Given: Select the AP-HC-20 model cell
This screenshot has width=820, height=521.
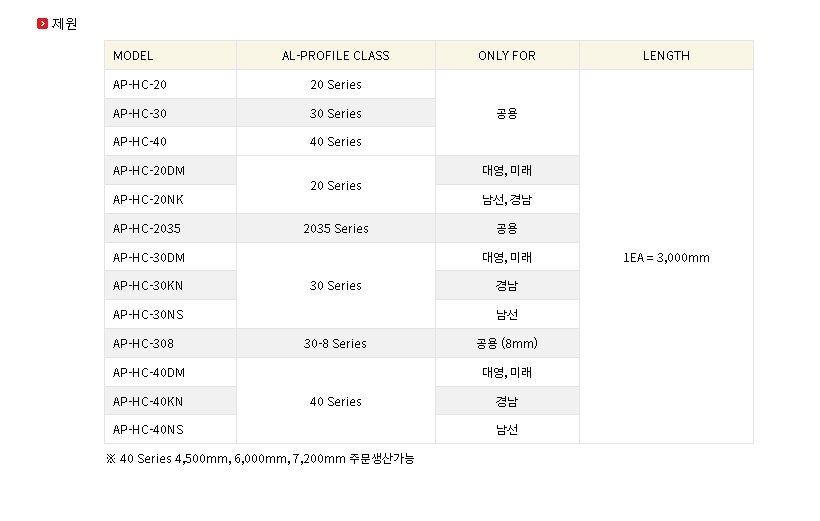Looking at the screenshot, I should pos(170,84).
